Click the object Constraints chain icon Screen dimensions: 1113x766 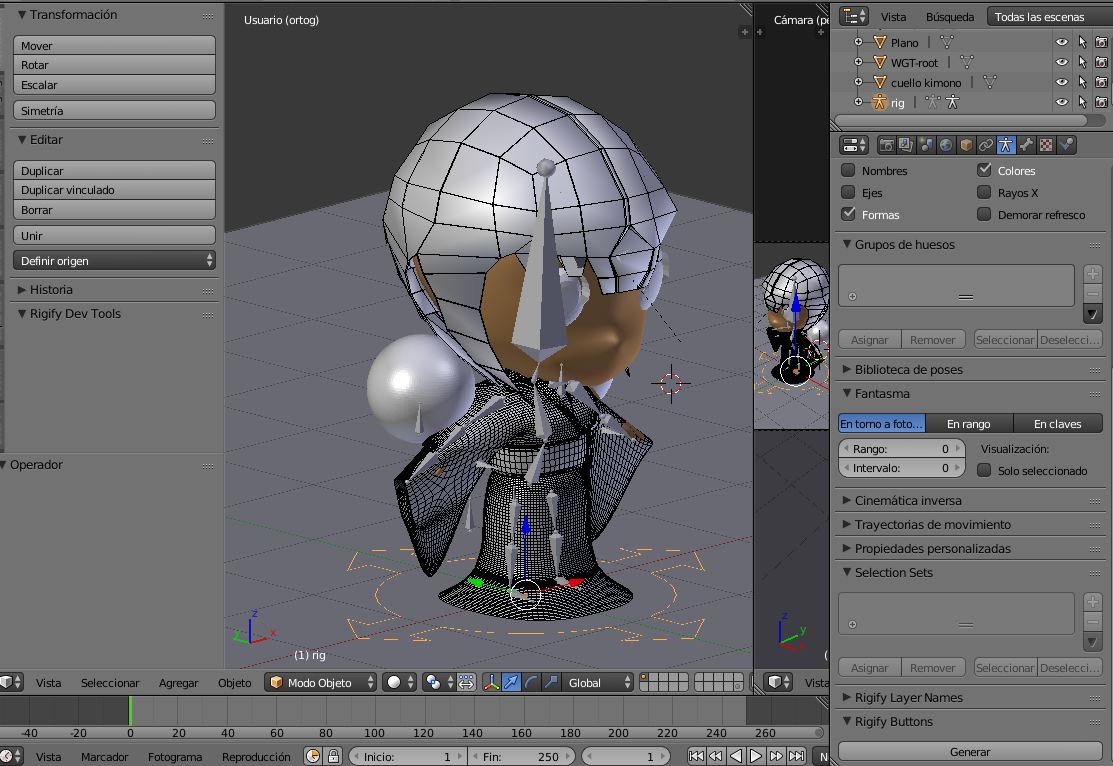(986, 145)
